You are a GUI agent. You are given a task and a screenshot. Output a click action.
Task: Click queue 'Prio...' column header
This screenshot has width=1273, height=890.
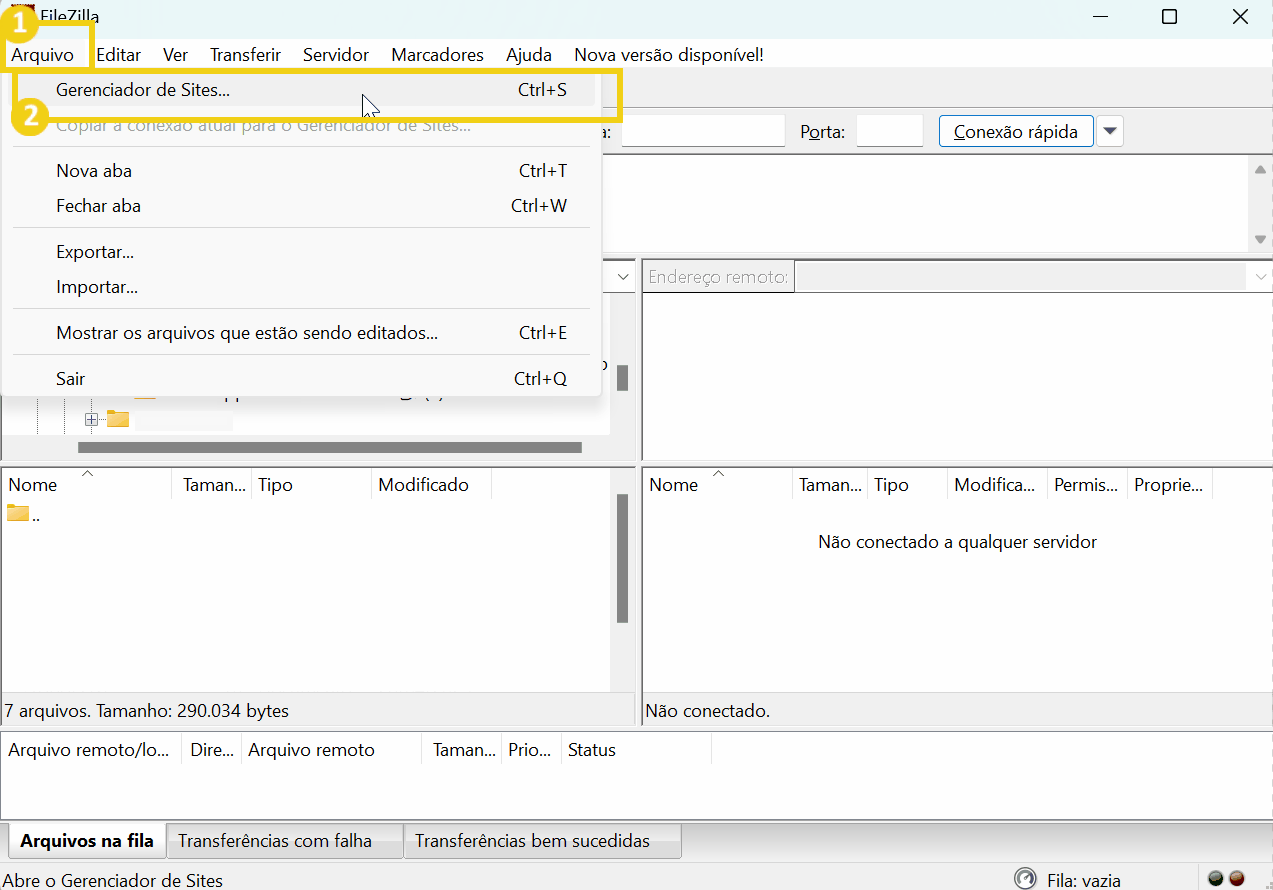pos(531,750)
